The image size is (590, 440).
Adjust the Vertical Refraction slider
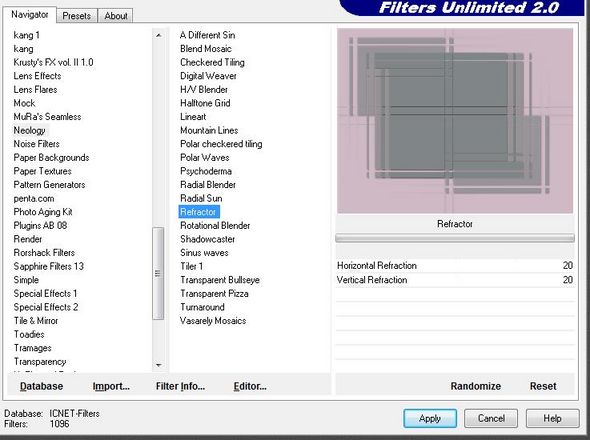pyautogui.click(x=455, y=280)
